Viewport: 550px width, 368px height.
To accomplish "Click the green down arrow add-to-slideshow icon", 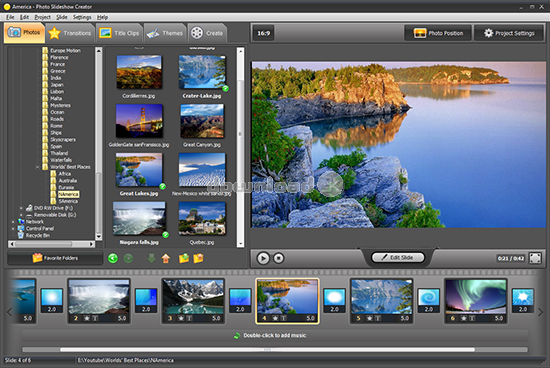I will pos(151,259).
